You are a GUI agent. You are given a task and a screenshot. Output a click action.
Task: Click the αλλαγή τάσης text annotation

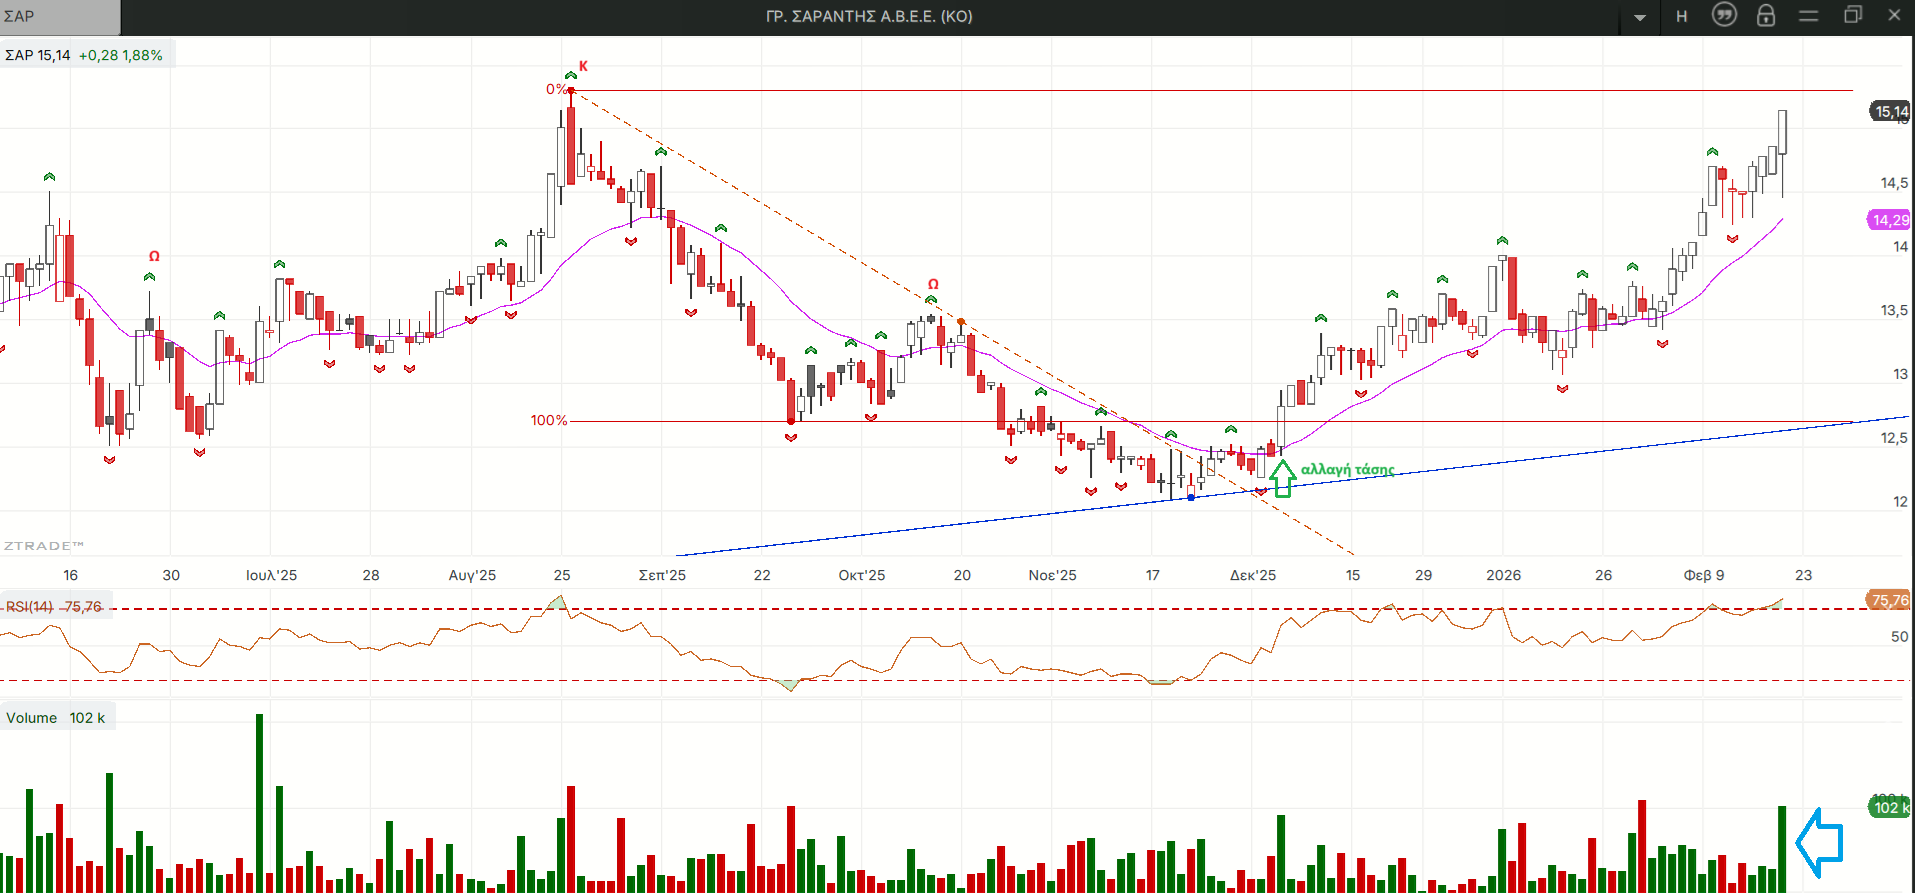tap(1347, 469)
